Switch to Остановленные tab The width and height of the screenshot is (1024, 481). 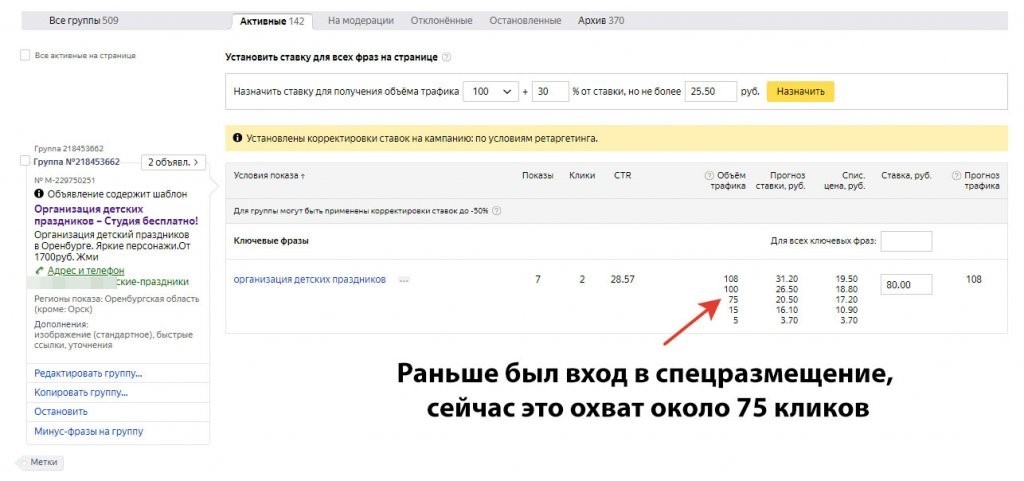click(525, 21)
